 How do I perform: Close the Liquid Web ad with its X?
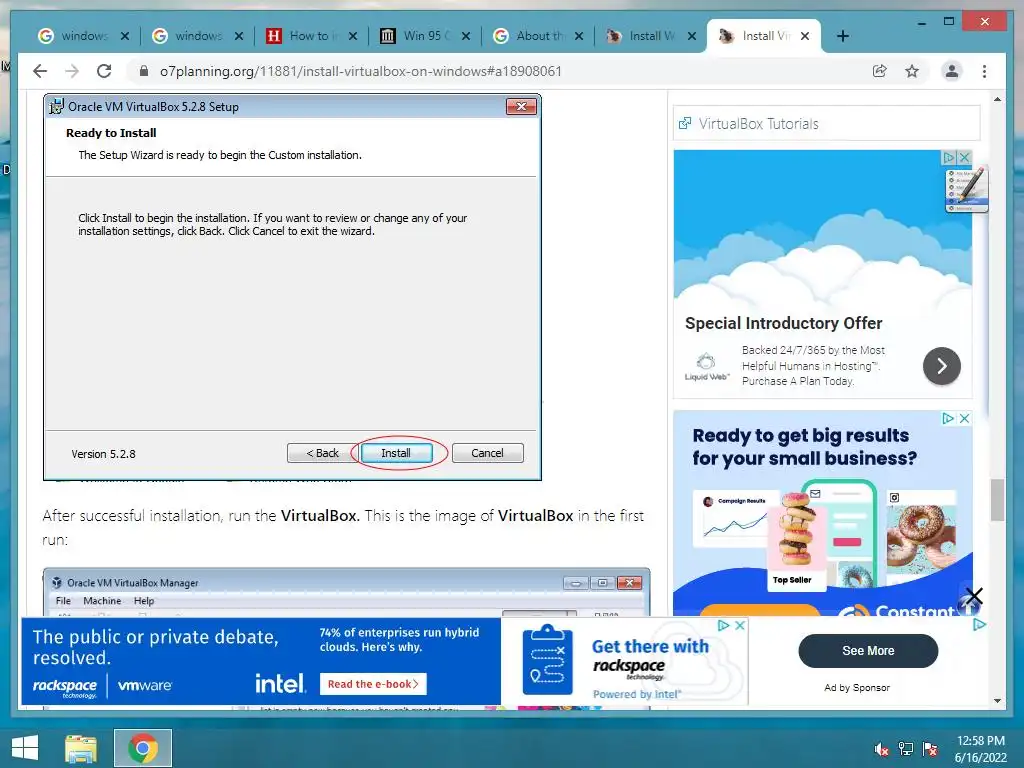[964, 157]
